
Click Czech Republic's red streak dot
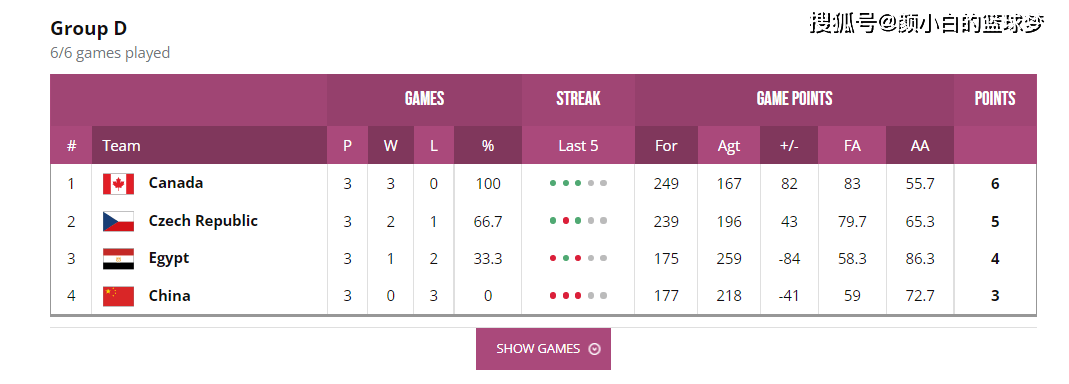point(565,221)
